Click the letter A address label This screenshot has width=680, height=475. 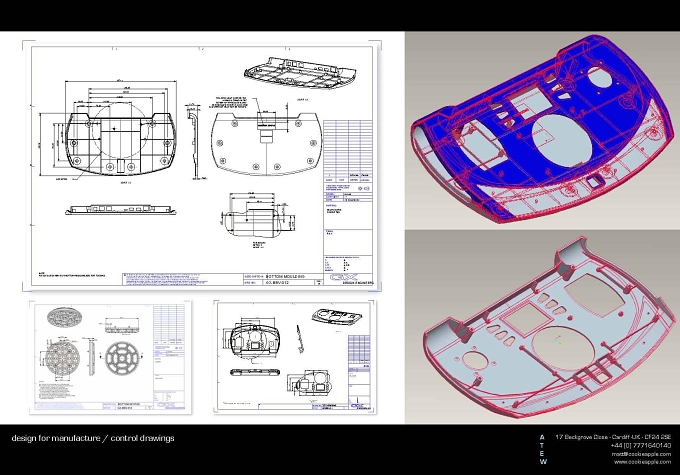(x=542, y=437)
